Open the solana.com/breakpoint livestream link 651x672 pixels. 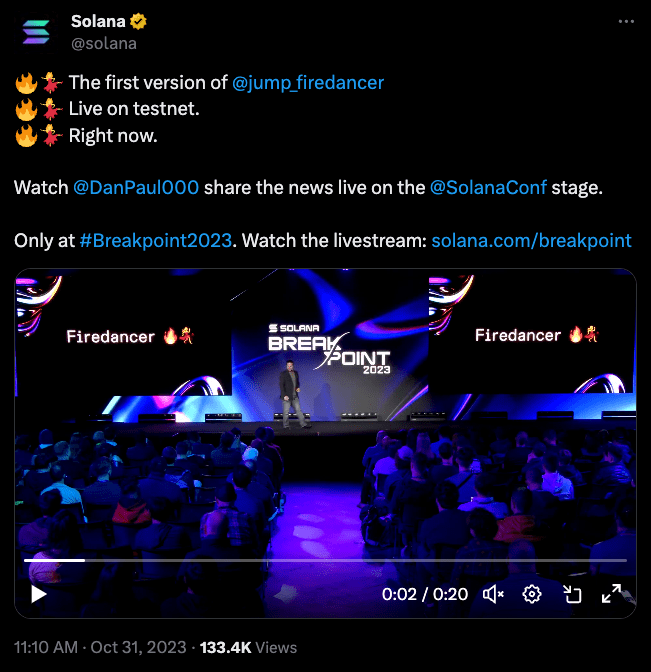531,240
